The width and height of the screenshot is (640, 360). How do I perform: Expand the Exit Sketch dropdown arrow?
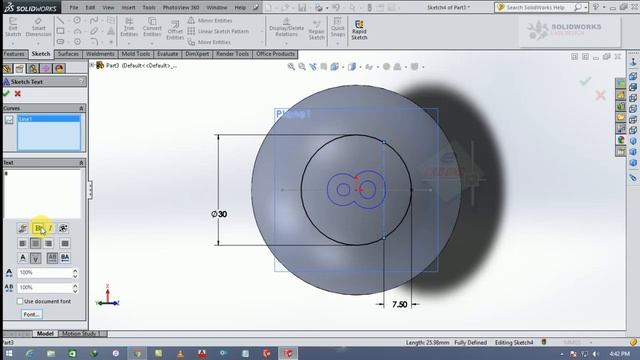[13, 43]
